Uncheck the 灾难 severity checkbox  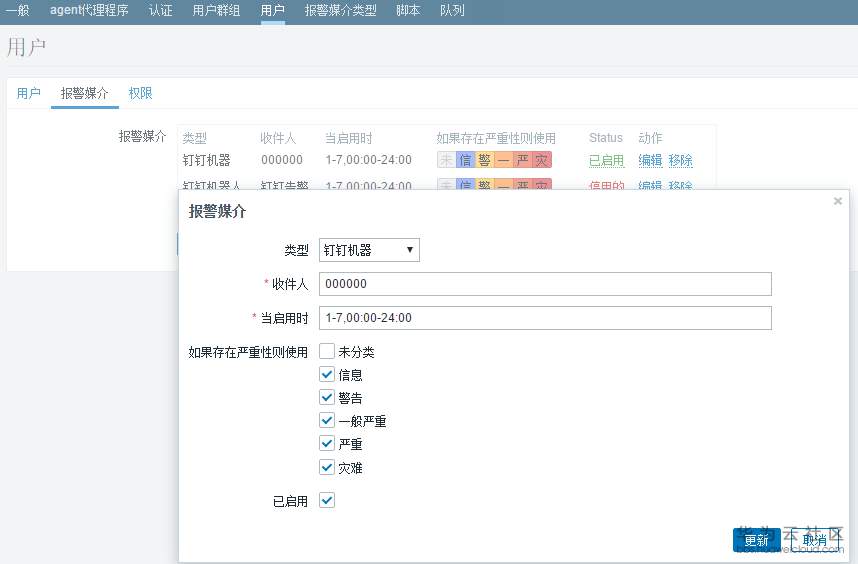pyautogui.click(x=327, y=467)
